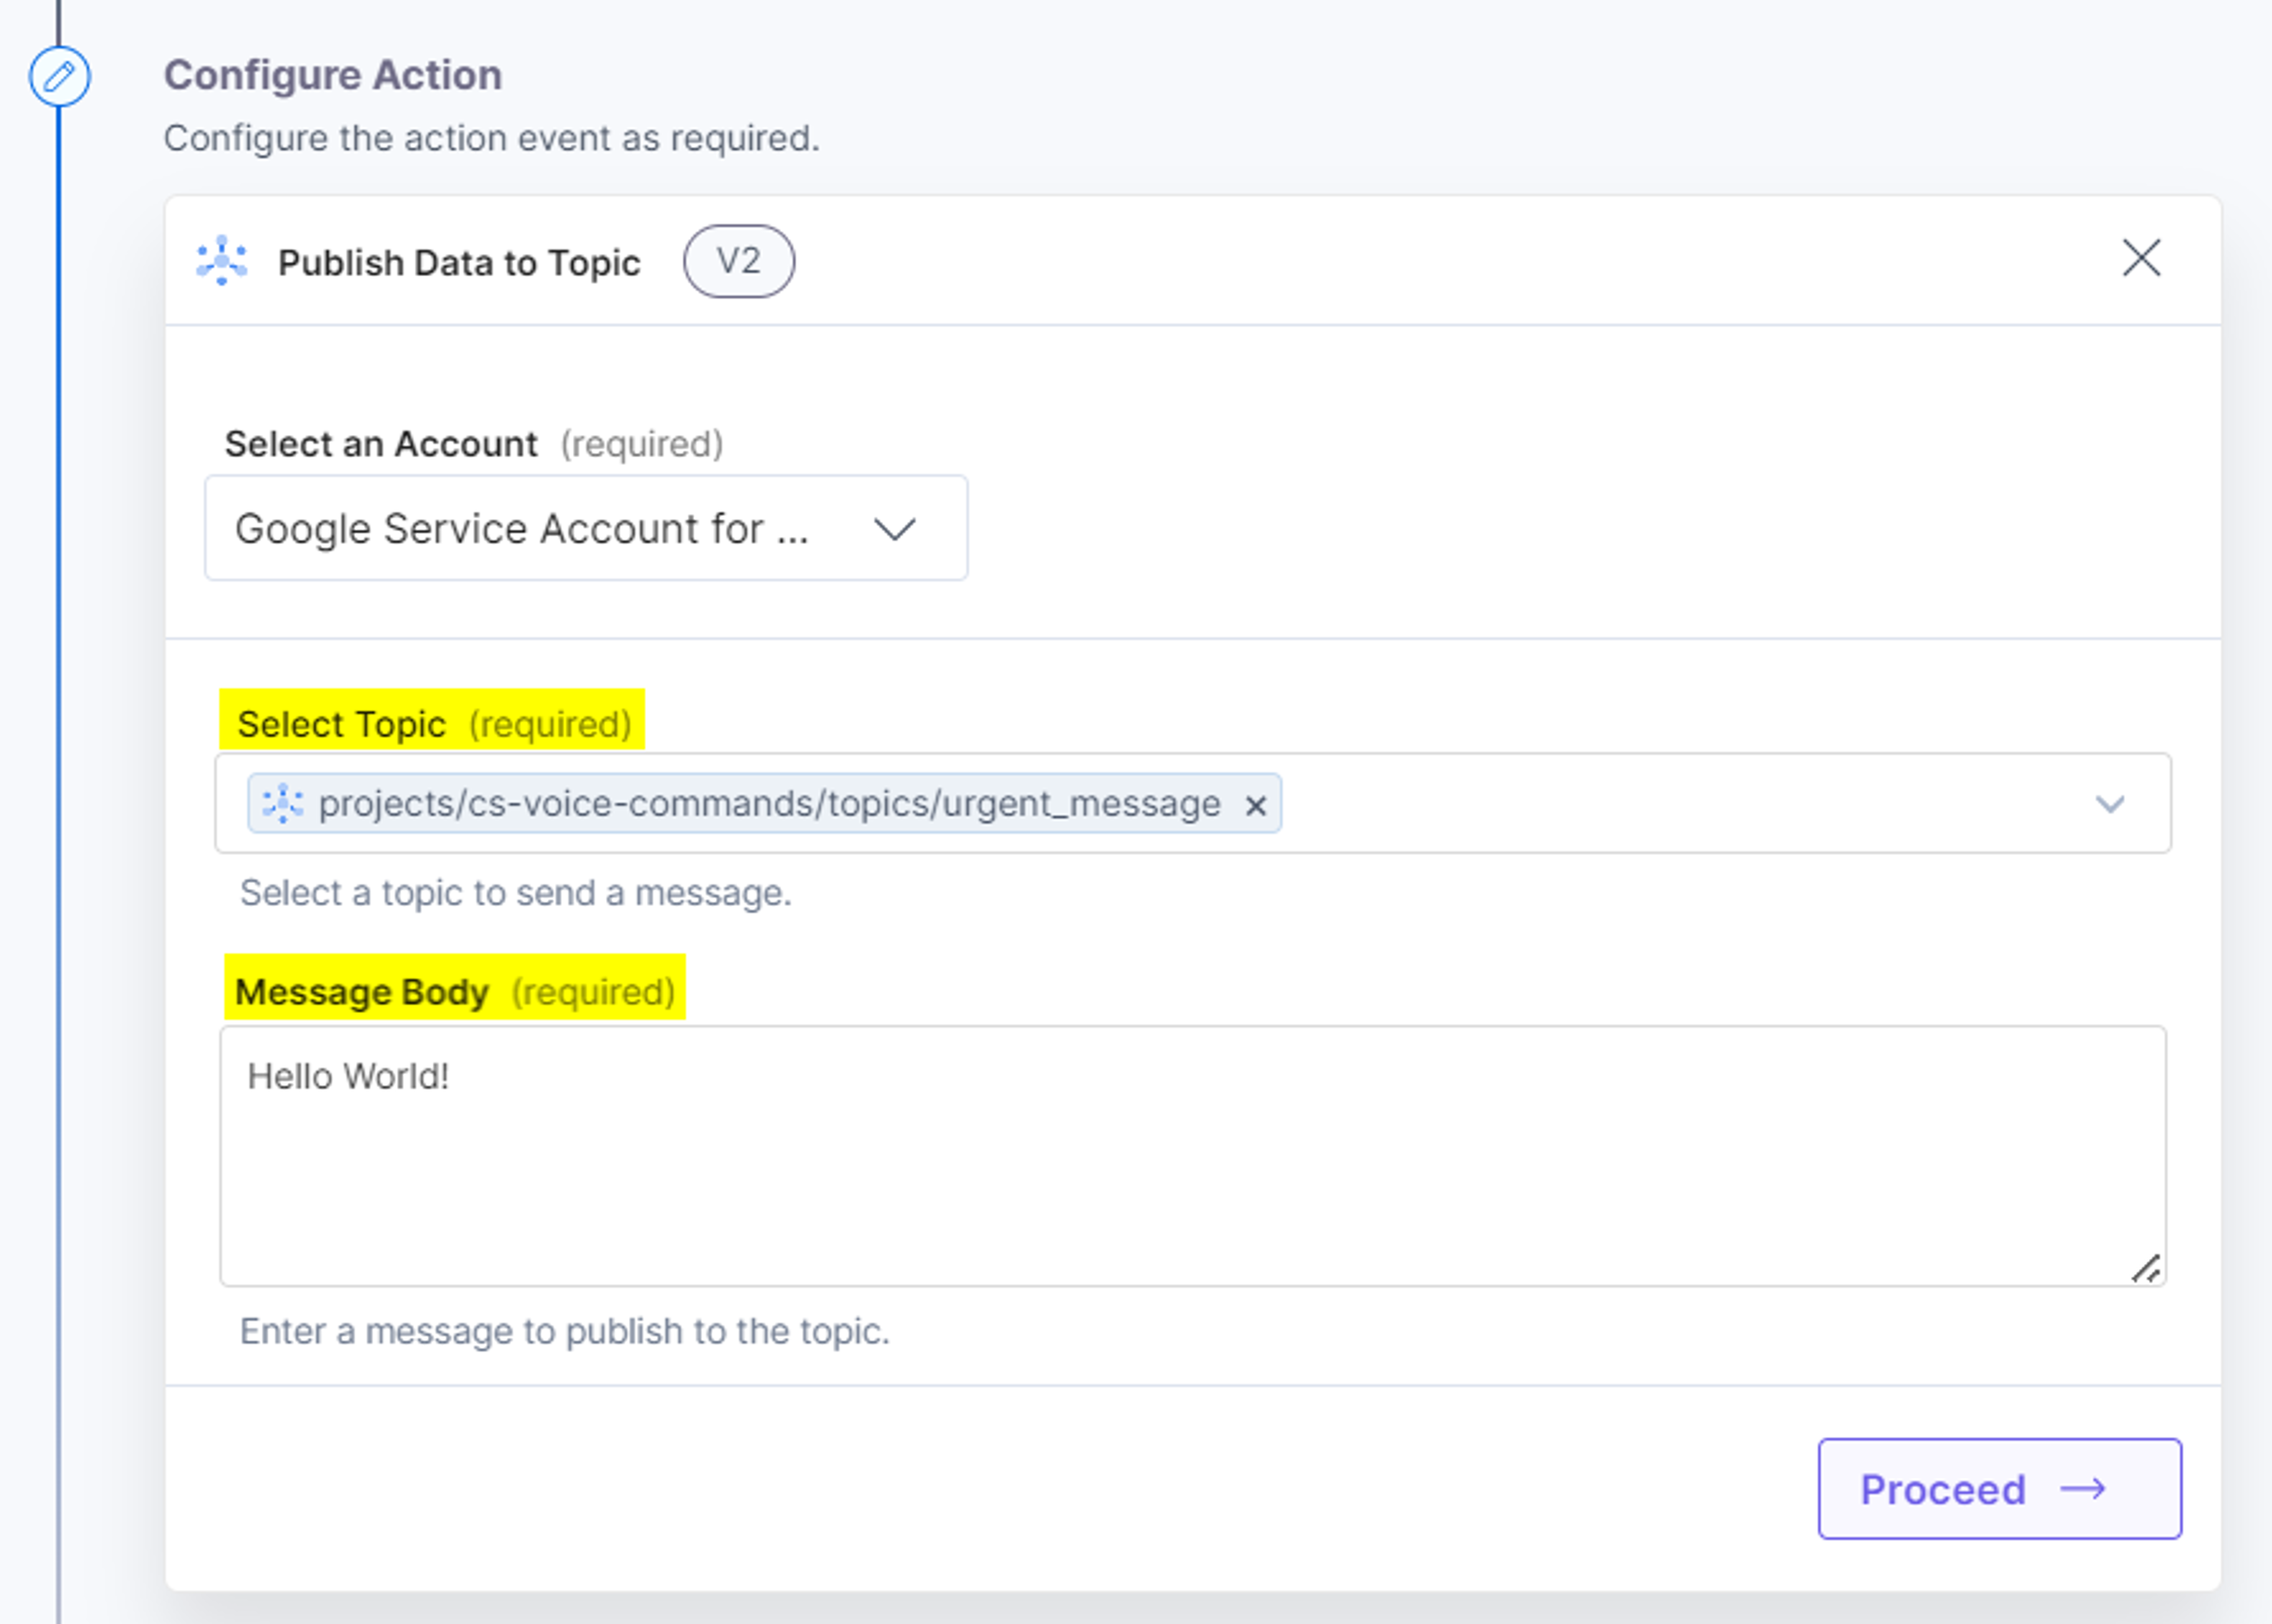
Task: Expand the Select Topic dropdown arrow
Action: 2110,804
